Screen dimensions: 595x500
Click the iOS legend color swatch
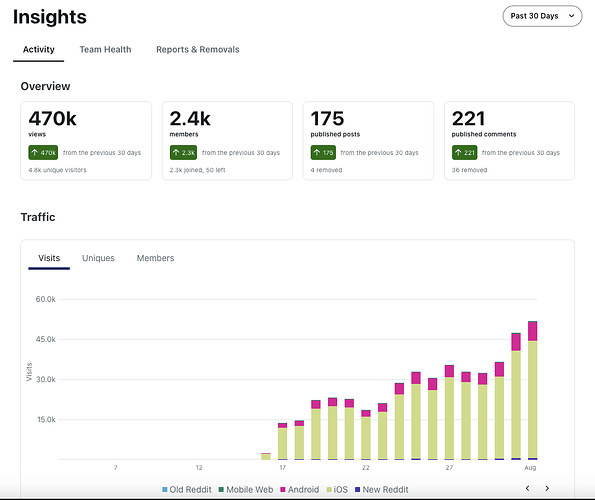(329, 489)
